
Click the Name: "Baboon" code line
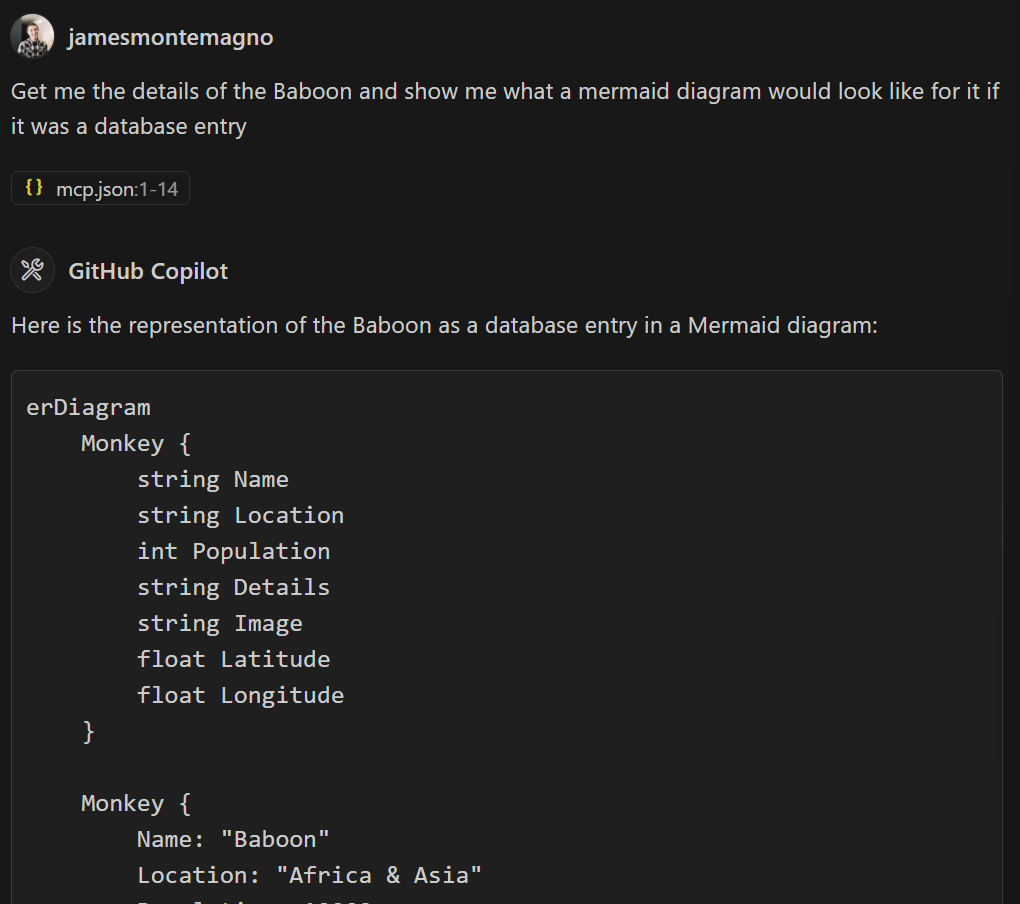pyautogui.click(x=233, y=840)
